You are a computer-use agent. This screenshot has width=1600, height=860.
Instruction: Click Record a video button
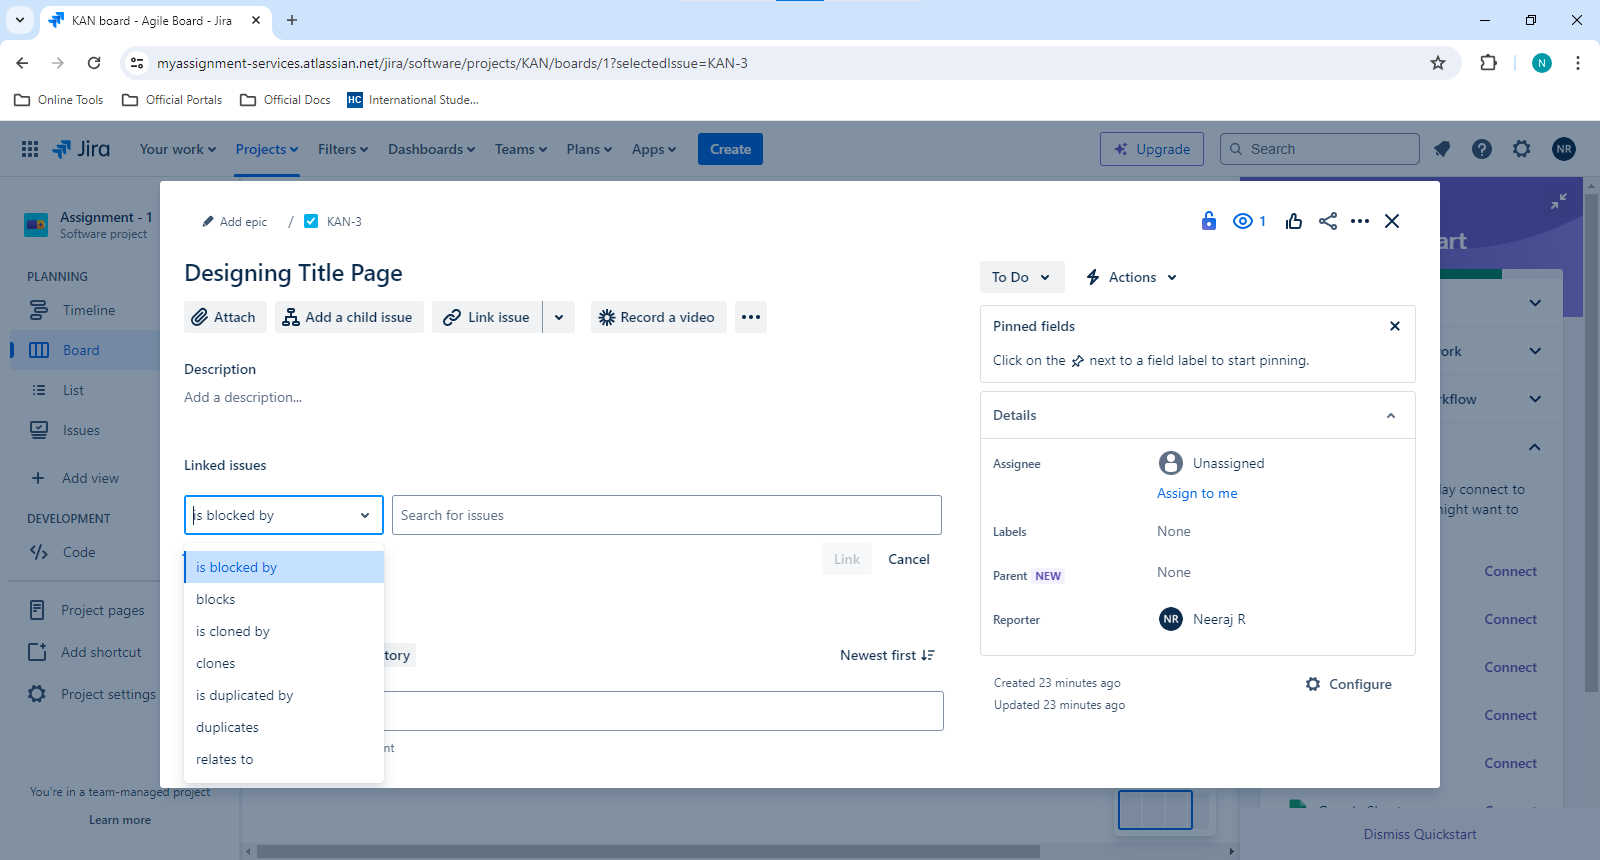point(658,317)
